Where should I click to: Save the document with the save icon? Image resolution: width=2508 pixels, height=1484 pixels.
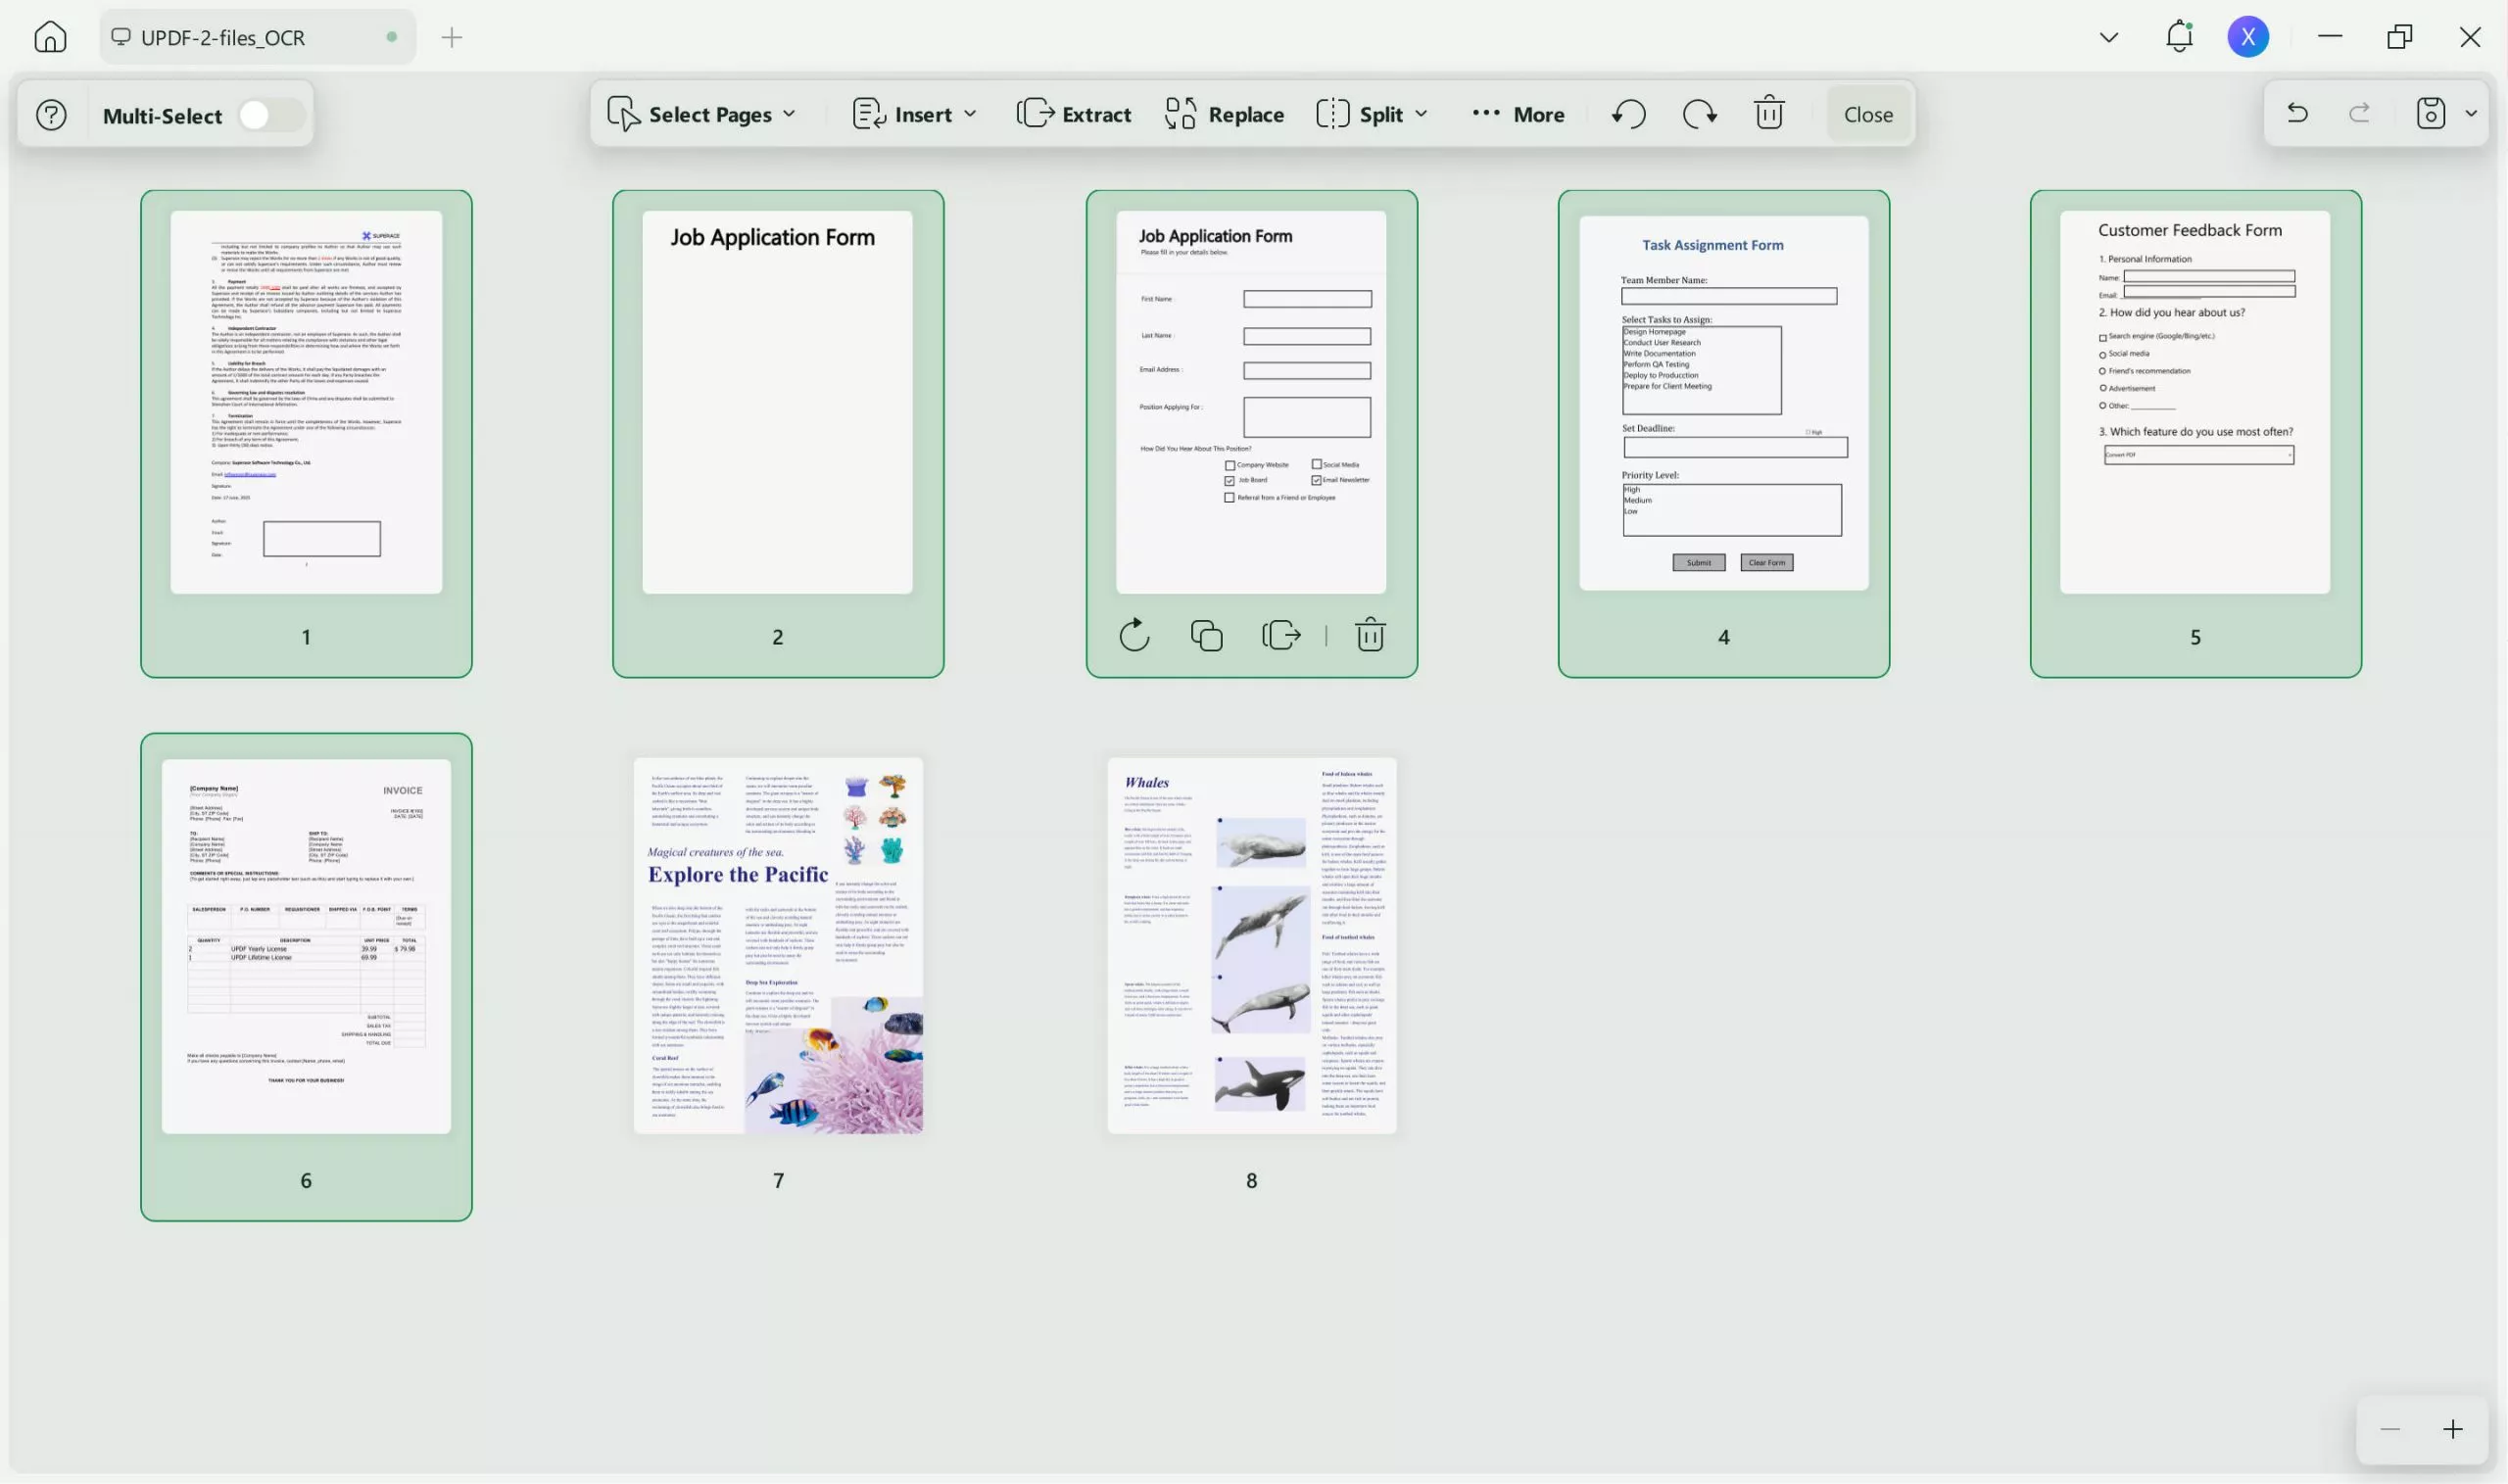click(2430, 113)
